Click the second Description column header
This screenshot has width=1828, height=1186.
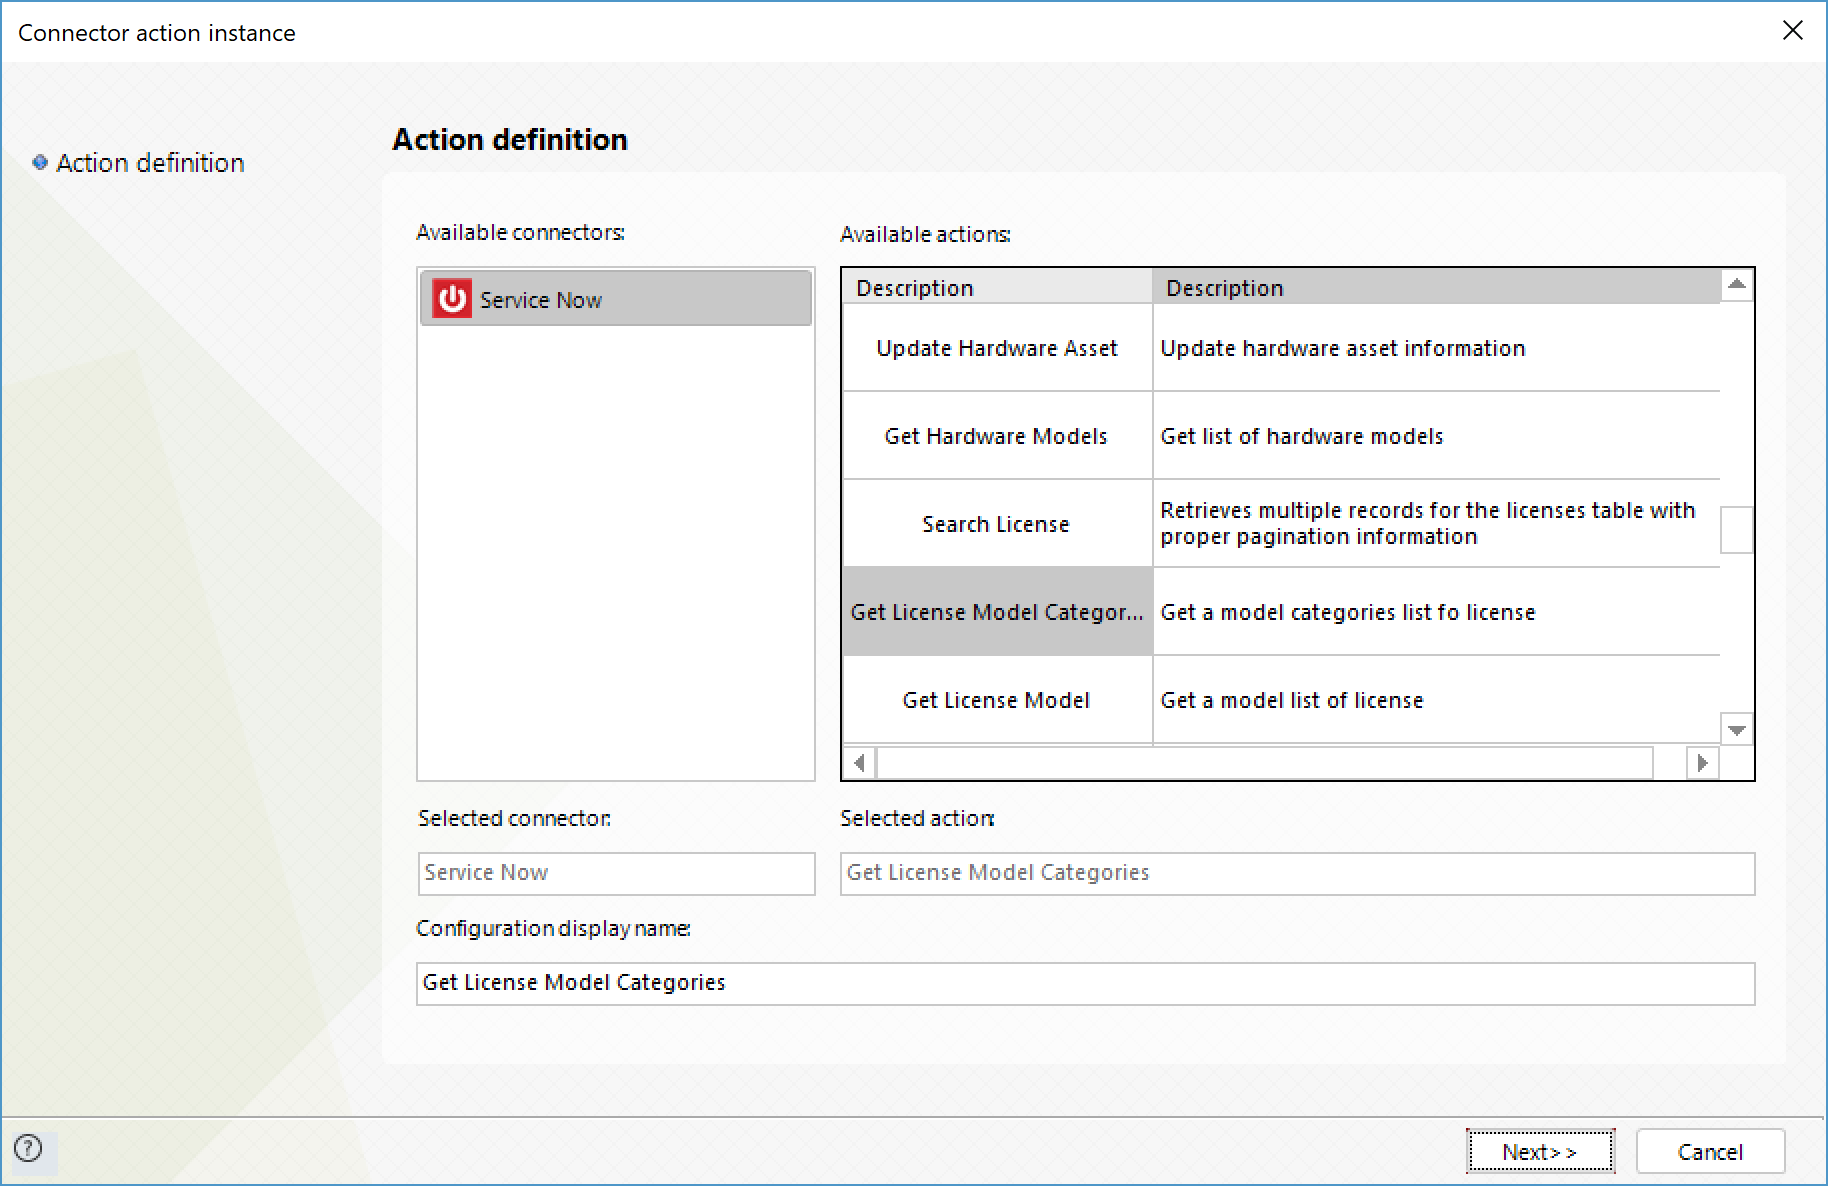[x=1436, y=287]
